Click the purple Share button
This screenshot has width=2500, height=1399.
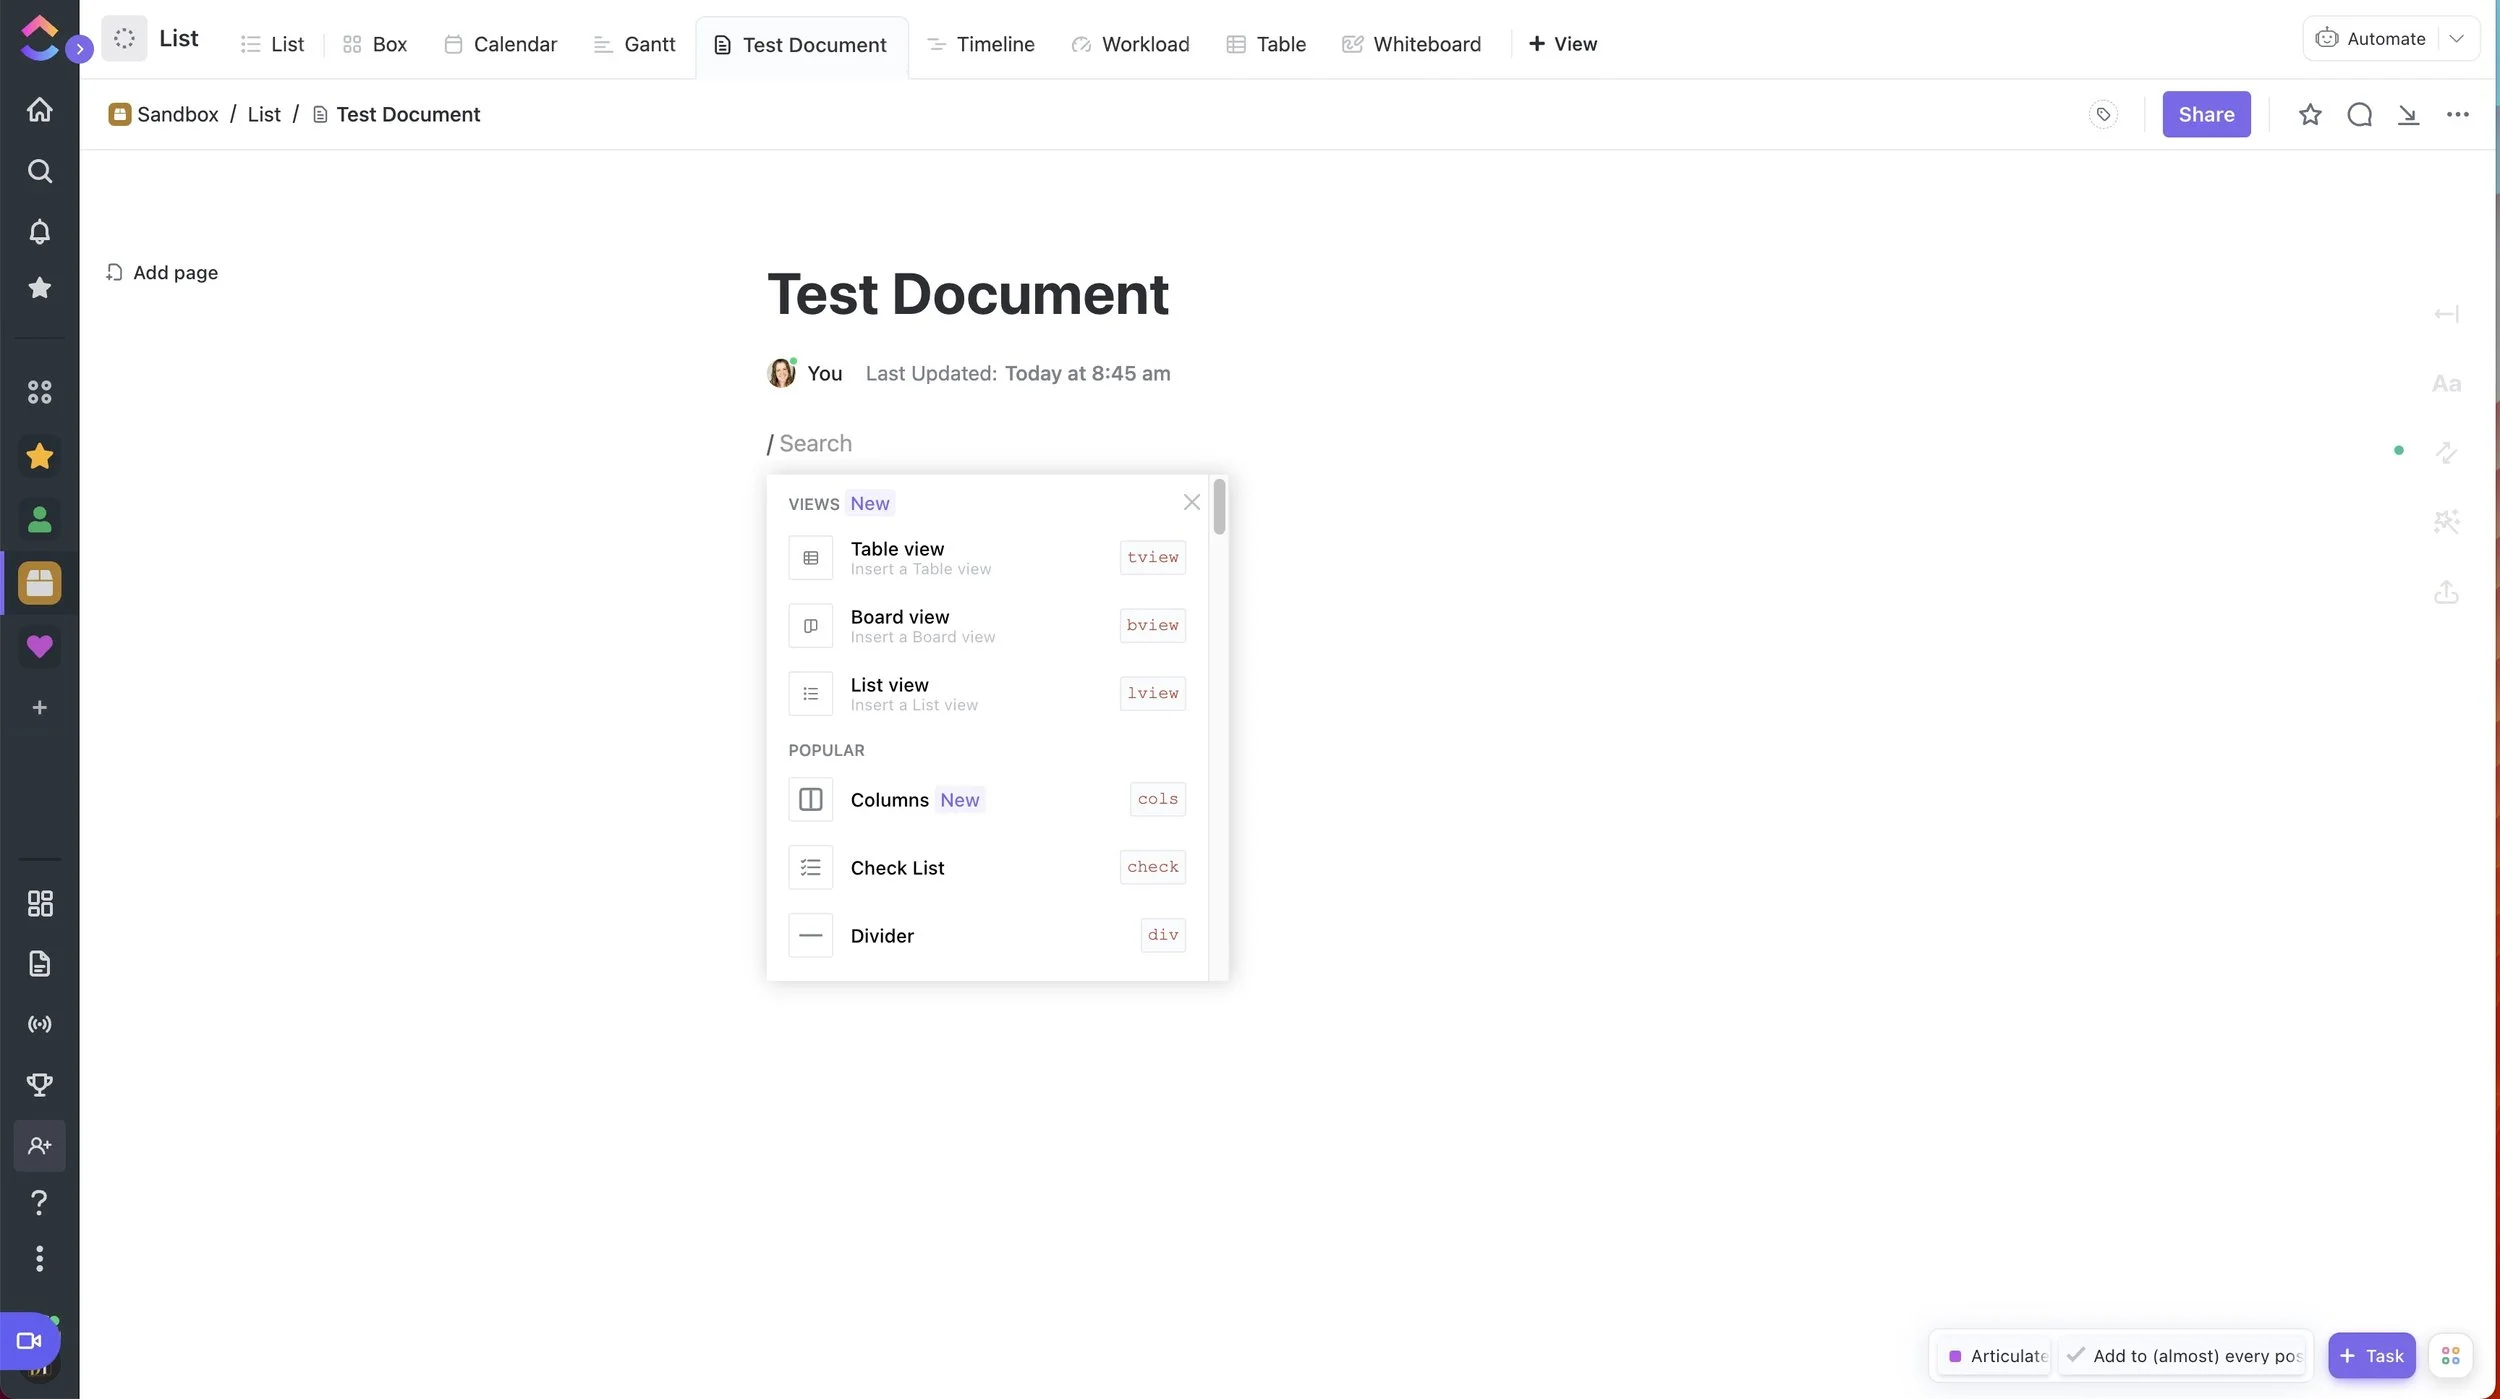2206,114
